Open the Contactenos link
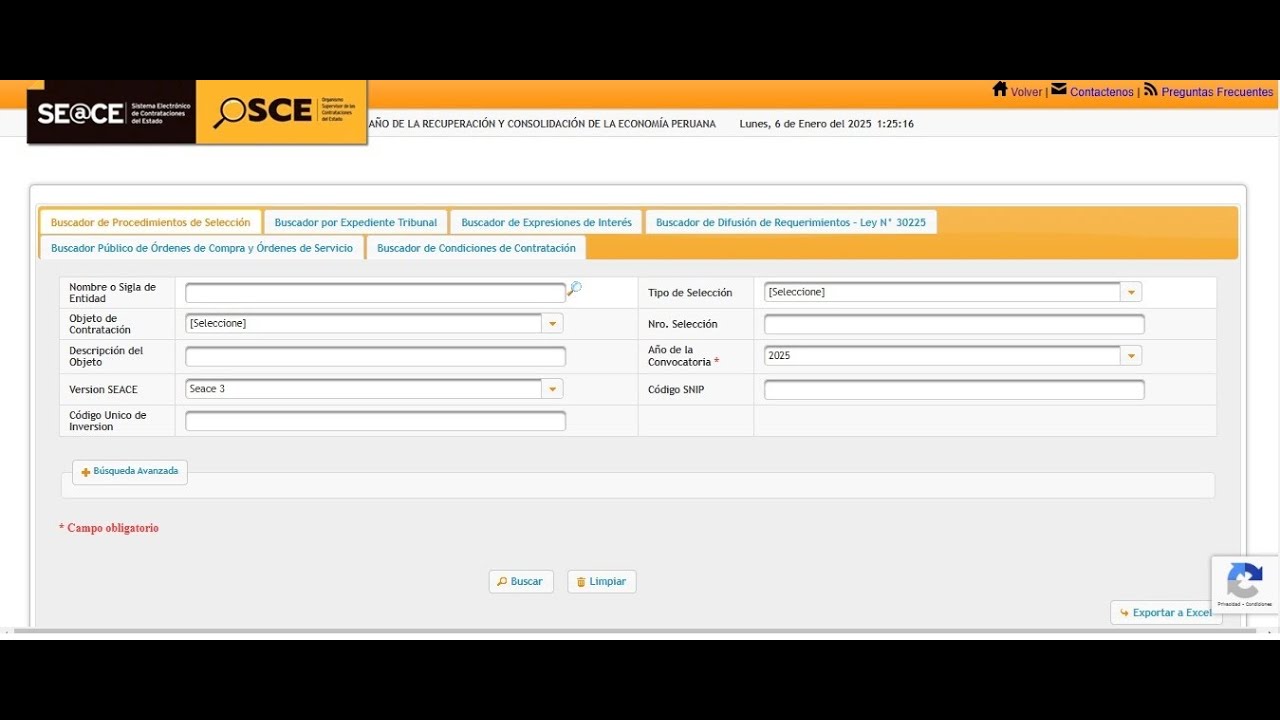The image size is (1280, 720). [x=1102, y=92]
